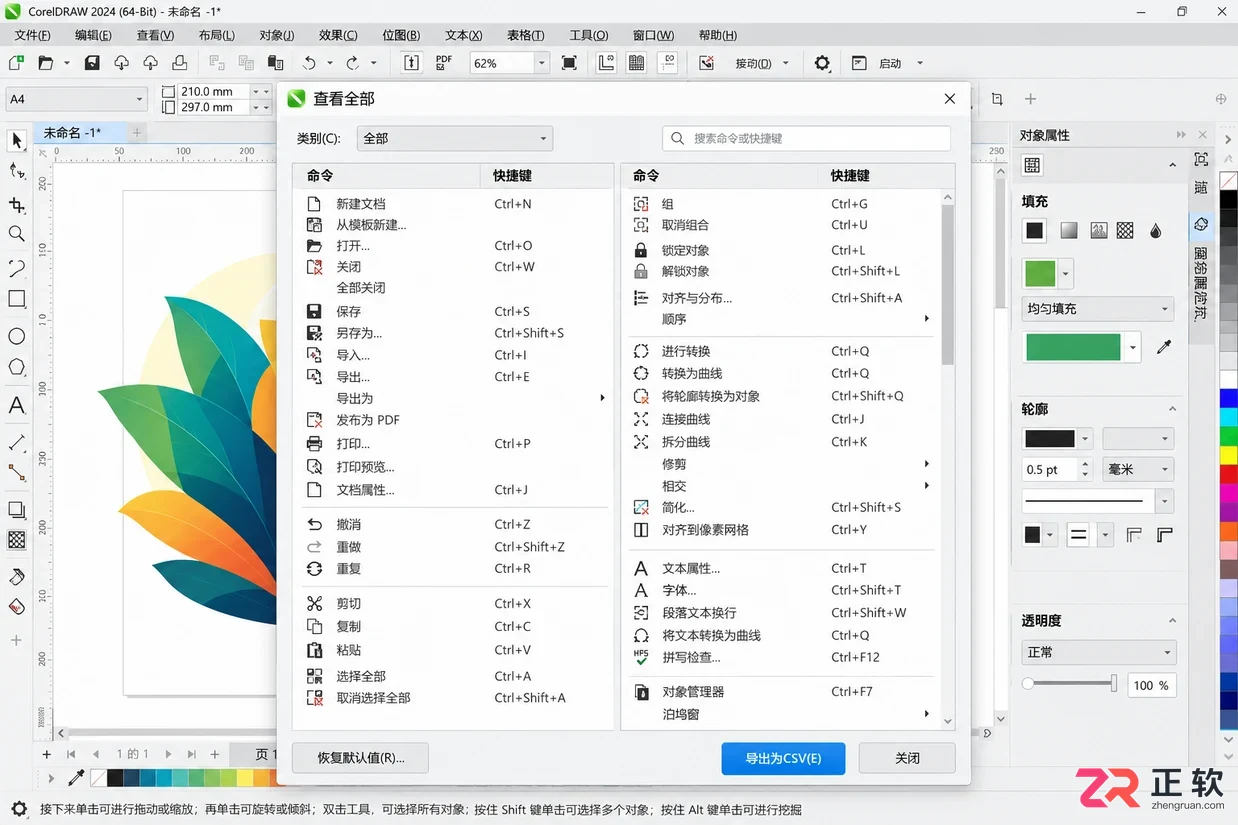Select the 拼写检查... command row
The height and width of the screenshot is (825, 1238).
(781, 657)
